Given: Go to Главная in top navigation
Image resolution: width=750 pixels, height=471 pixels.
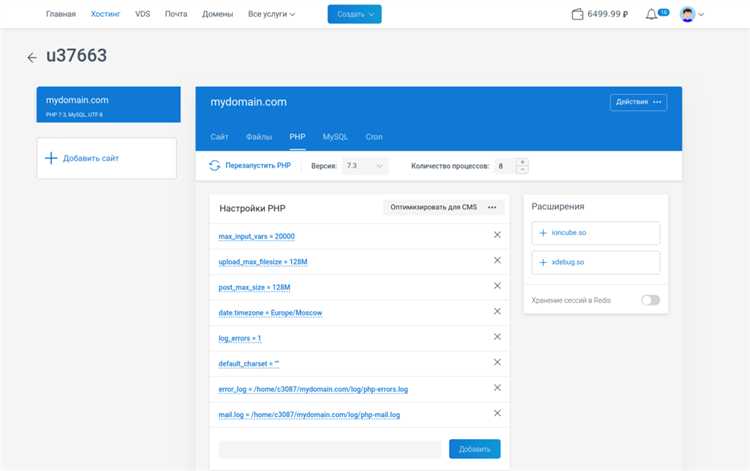Looking at the screenshot, I should [61, 14].
